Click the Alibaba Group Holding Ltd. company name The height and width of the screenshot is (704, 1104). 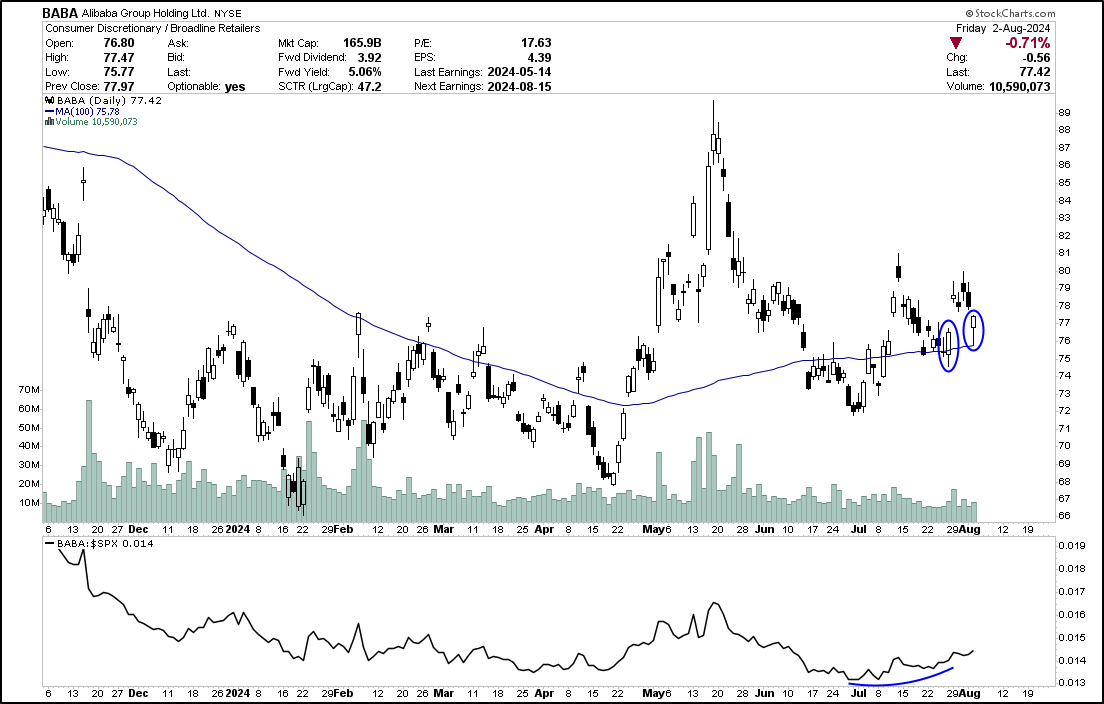145,13
